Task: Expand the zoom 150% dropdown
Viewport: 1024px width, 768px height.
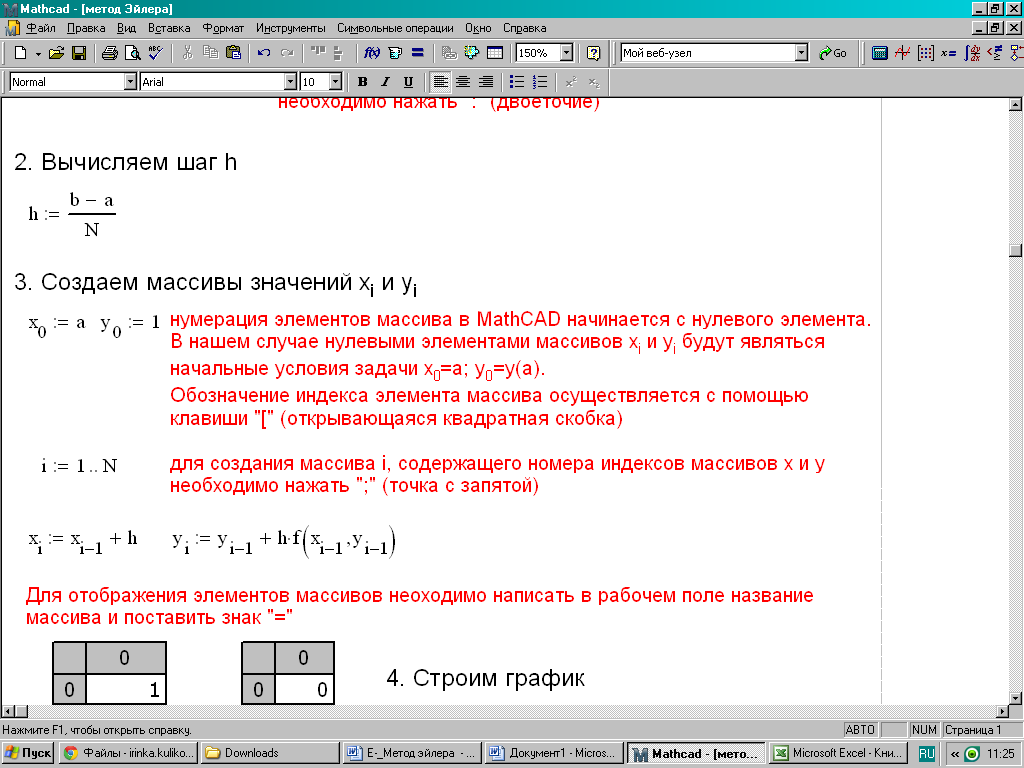Action: (x=566, y=53)
